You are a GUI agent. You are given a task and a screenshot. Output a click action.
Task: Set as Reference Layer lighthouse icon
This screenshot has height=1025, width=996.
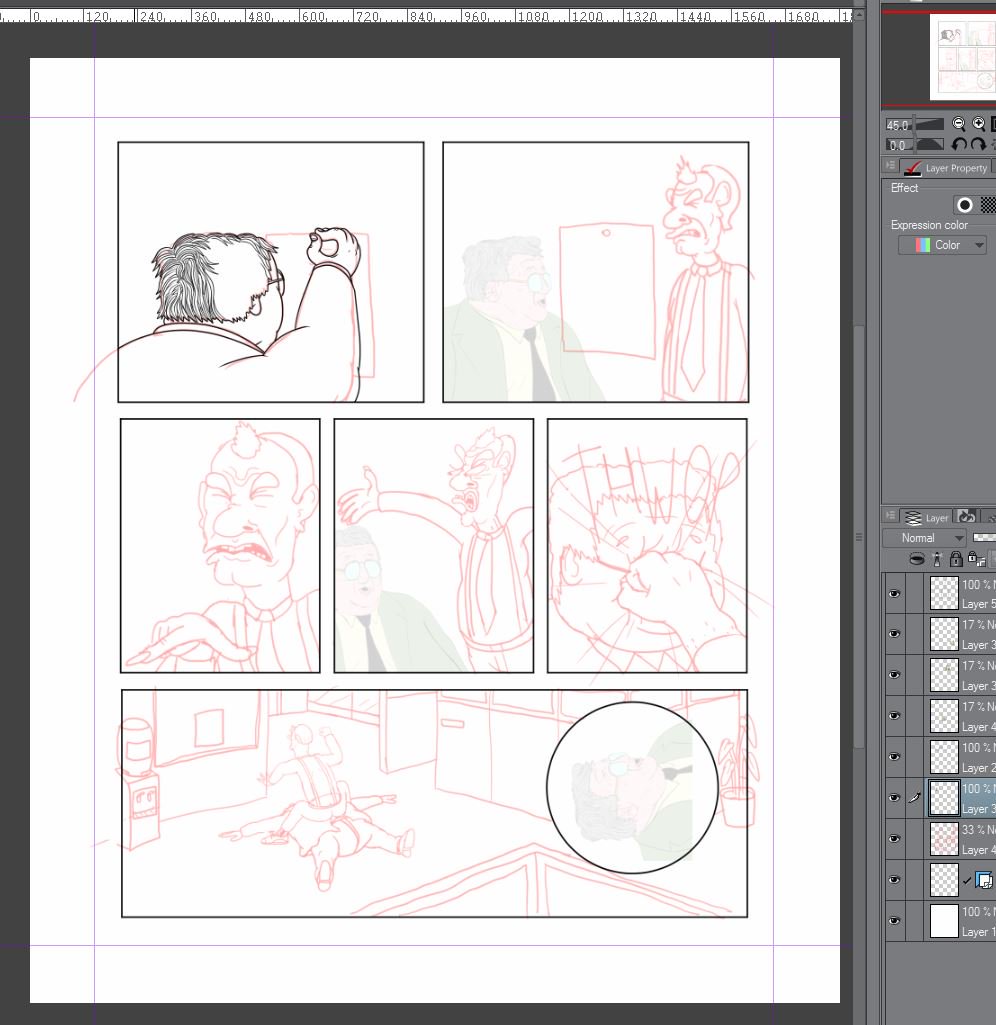937,559
